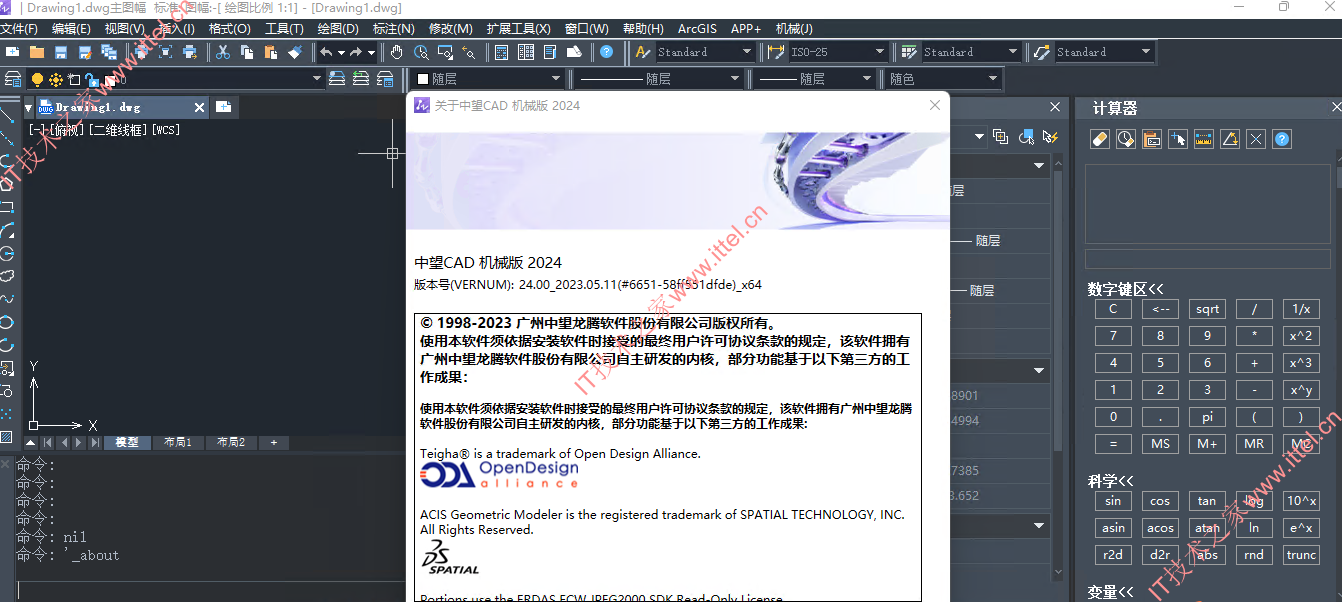The image size is (1342, 602).
Task: Collapse the 数字键区 section
Action: [x=1126, y=289]
